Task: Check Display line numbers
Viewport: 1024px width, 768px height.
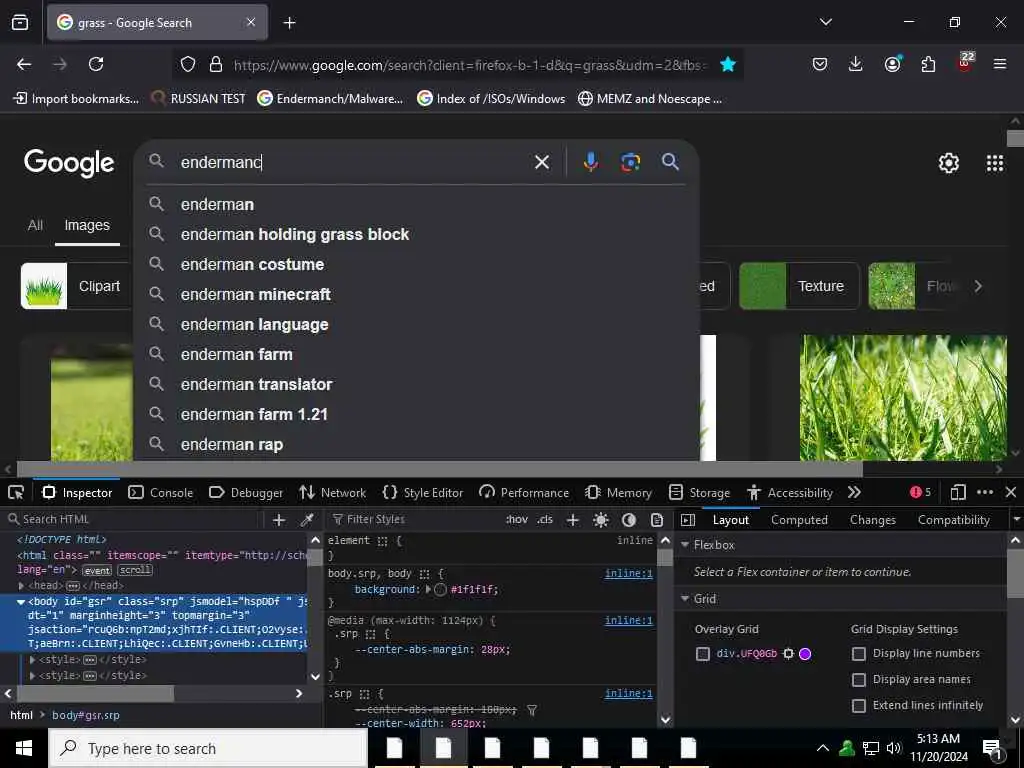Action: pyautogui.click(x=859, y=654)
